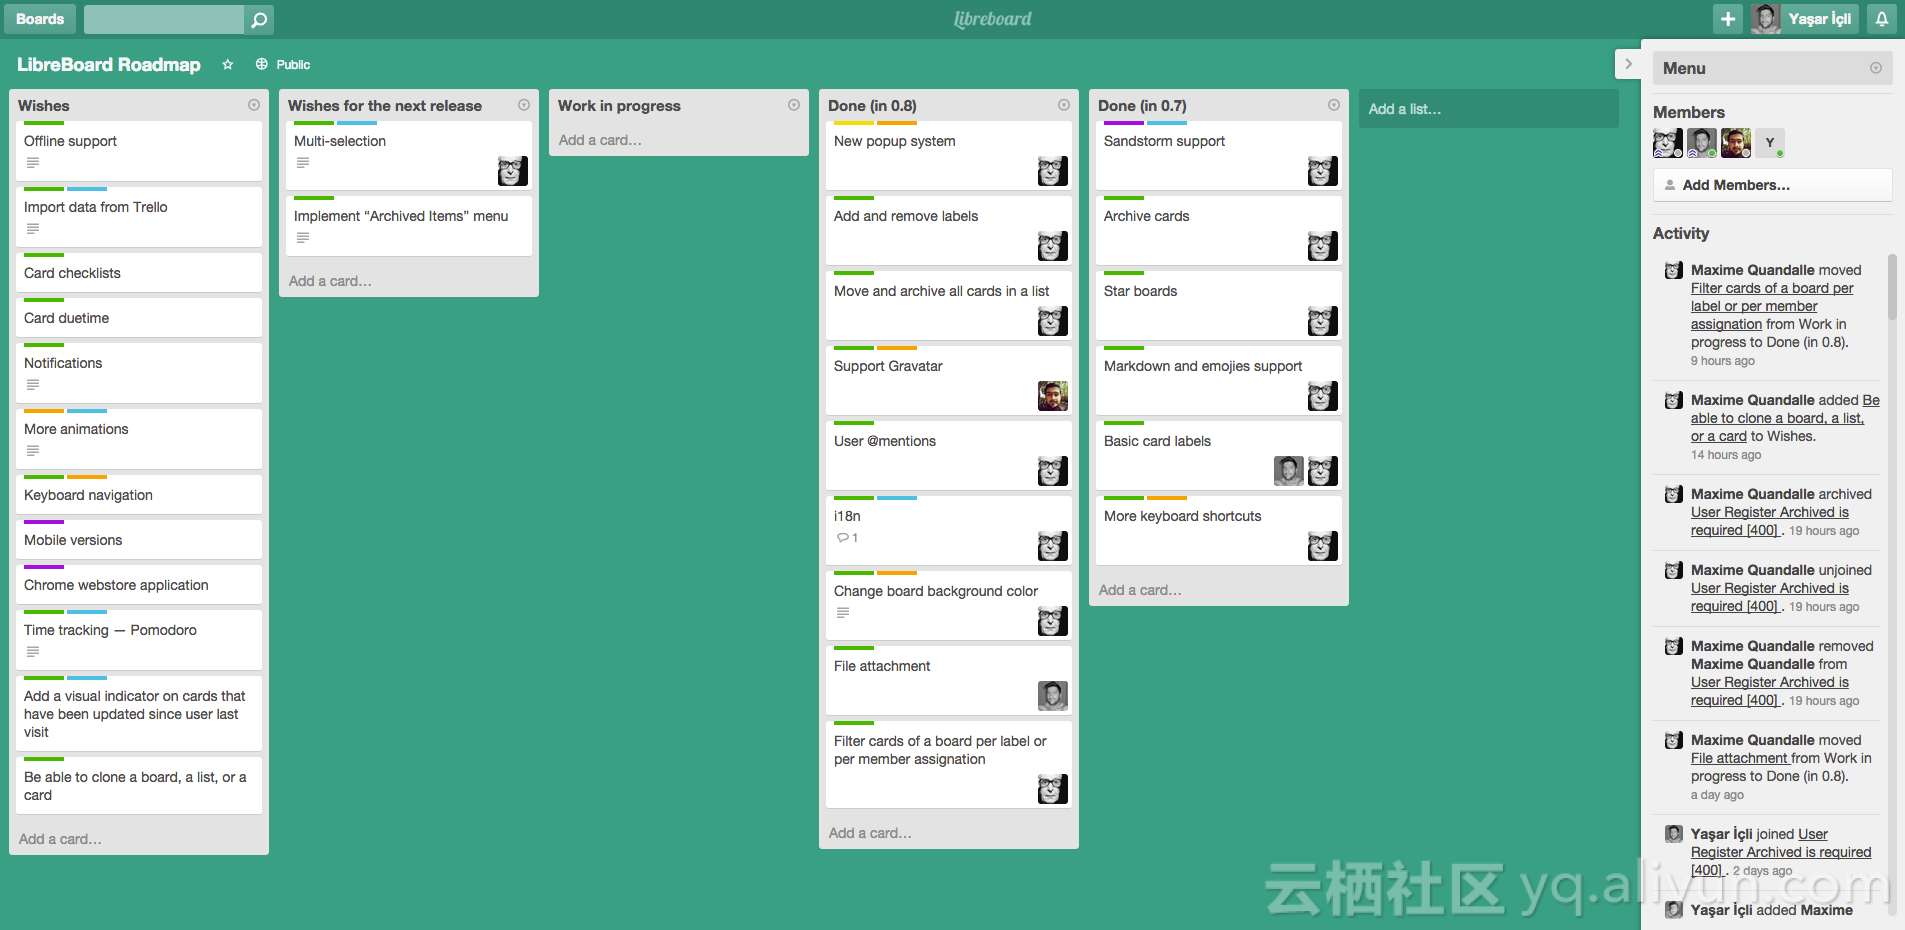Click description icon on Implement Archived Items card
This screenshot has height=930, width=1905.
[x=303, y=238]
